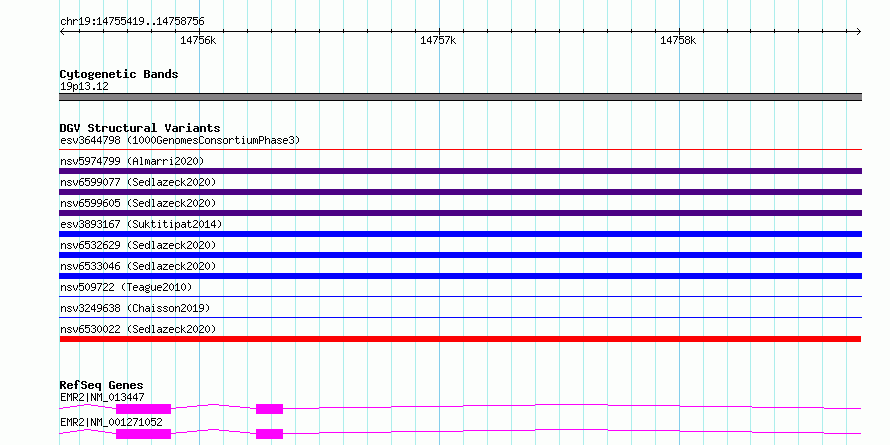Select the thin red line under esv3644798
Image resolution: width=890 pixels, height=445 pixels.
[460, 150]
